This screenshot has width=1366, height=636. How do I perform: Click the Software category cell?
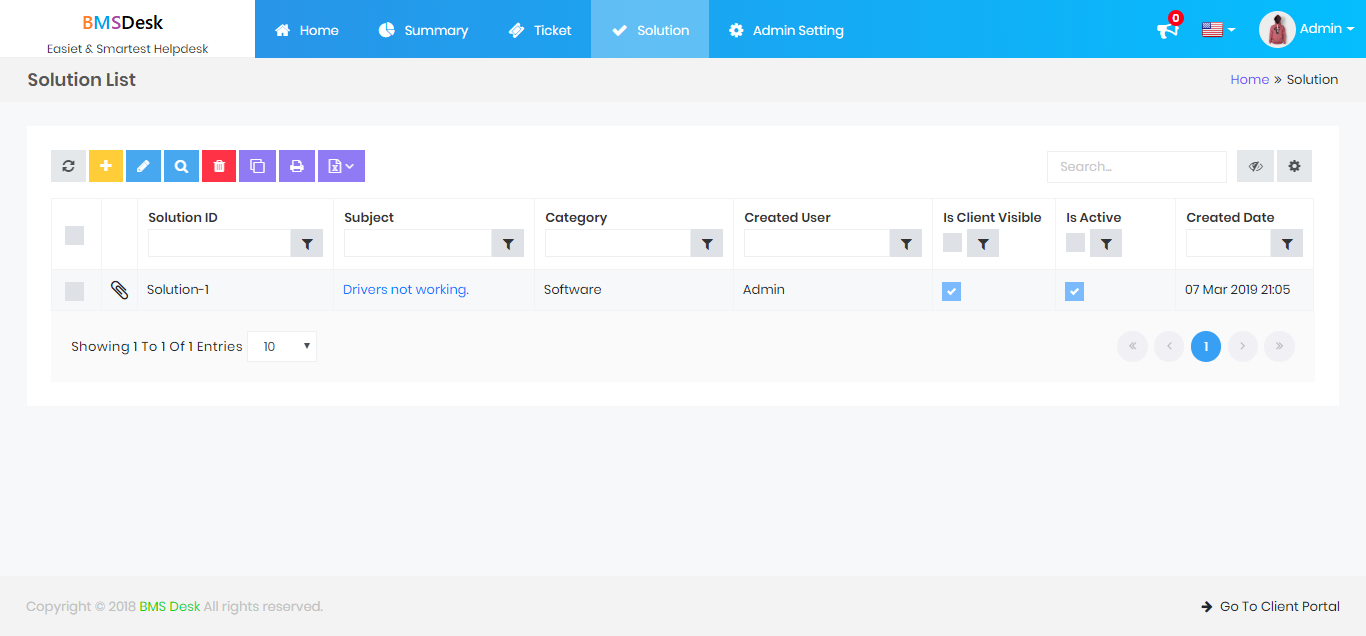click(573, 289)
